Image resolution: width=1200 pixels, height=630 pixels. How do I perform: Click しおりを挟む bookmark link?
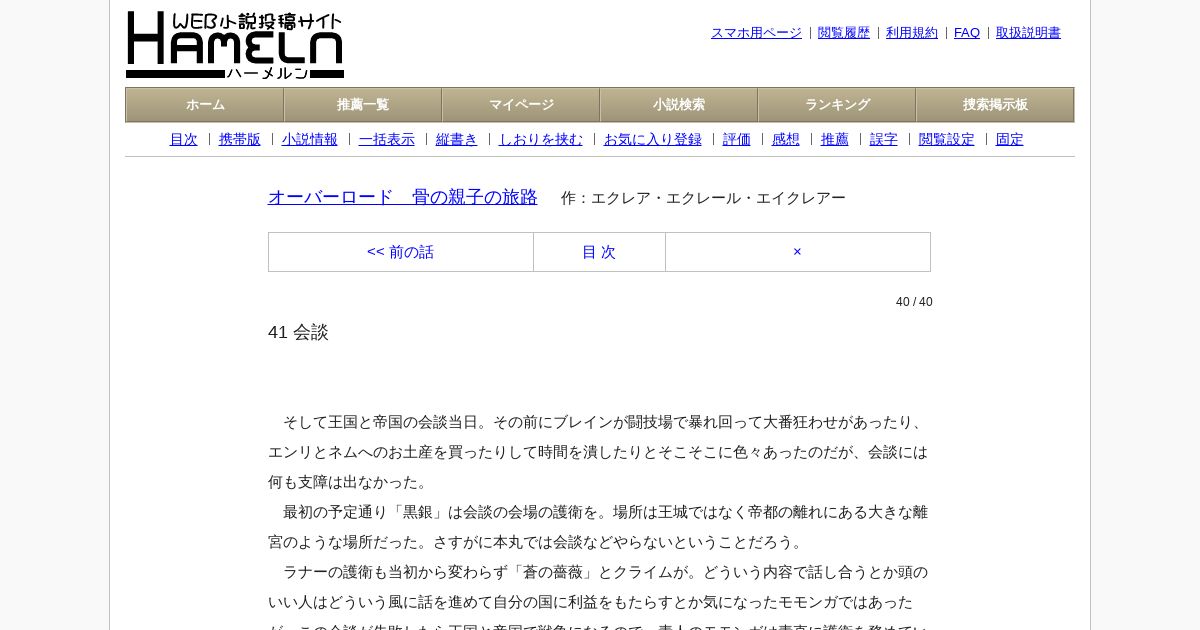(541, 140)
